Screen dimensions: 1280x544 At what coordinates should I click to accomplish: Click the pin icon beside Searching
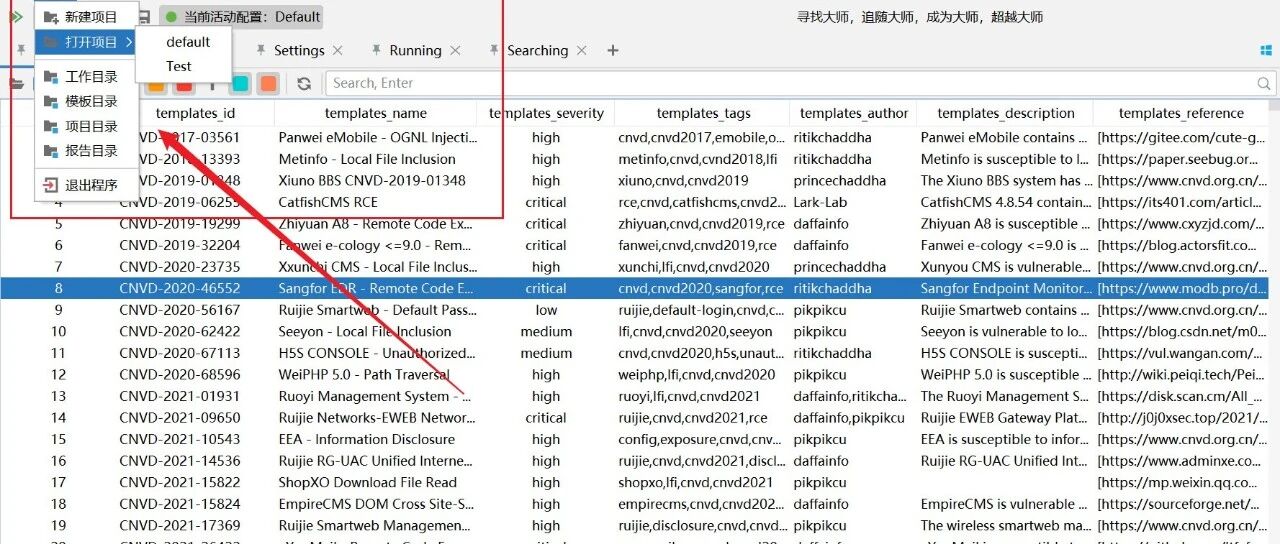coord(495,50)
